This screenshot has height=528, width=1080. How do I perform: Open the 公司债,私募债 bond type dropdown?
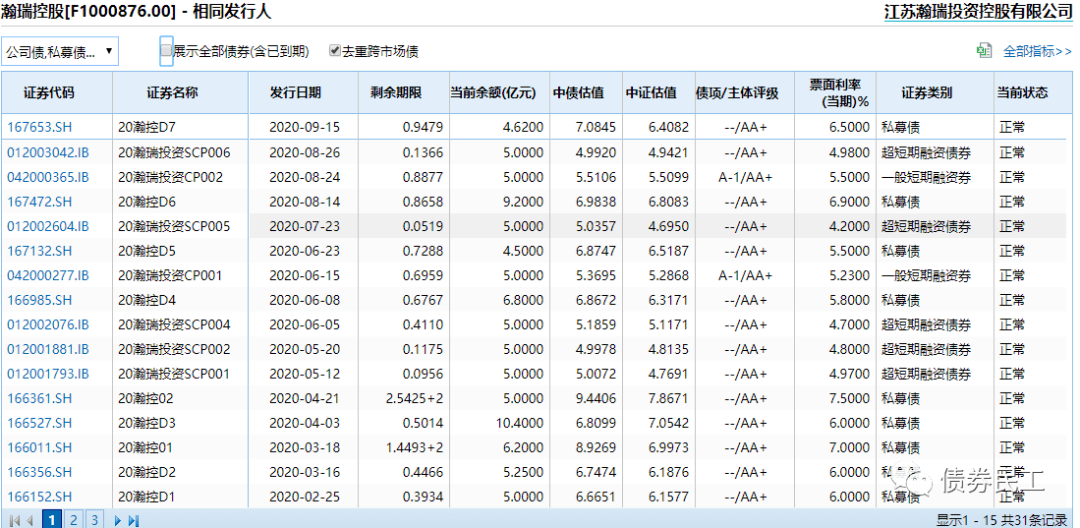pos(60,52)
